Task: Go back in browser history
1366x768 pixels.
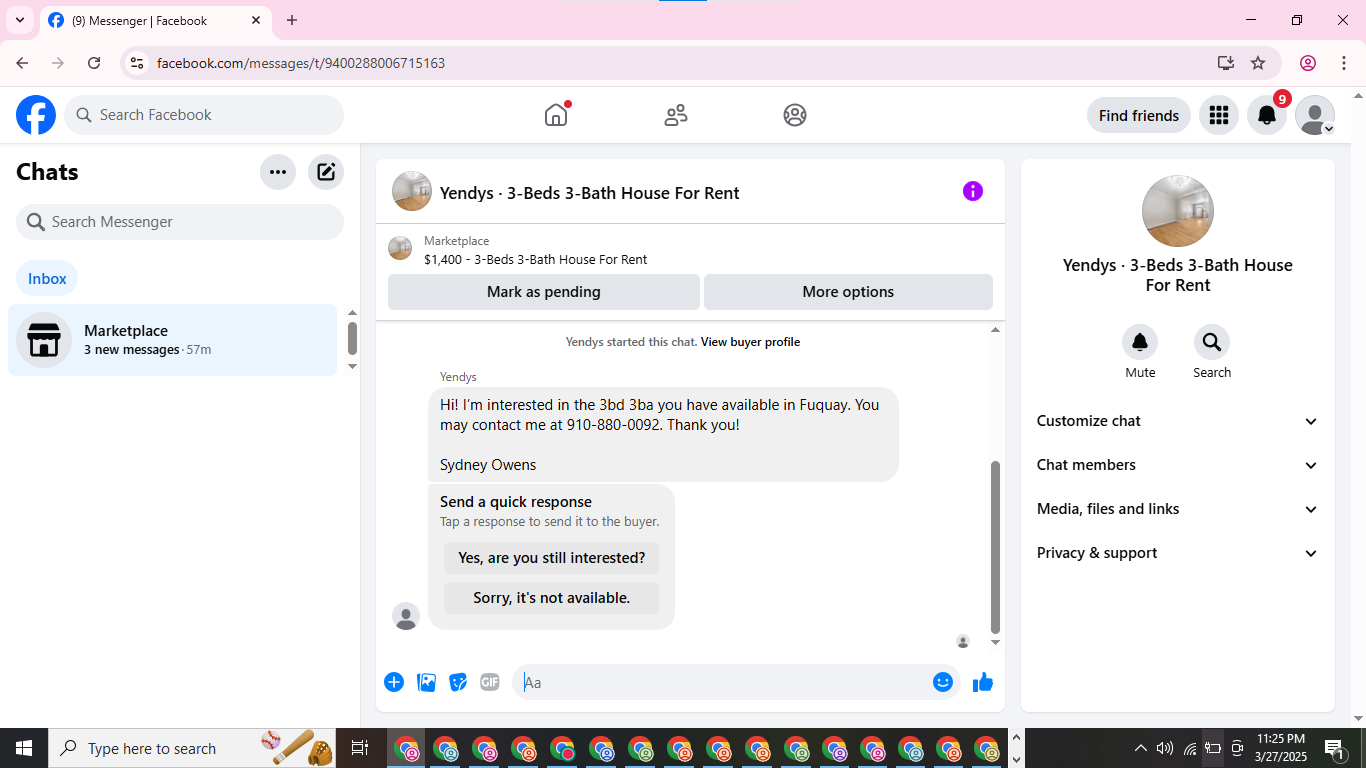Action: [x=22, y=63]
